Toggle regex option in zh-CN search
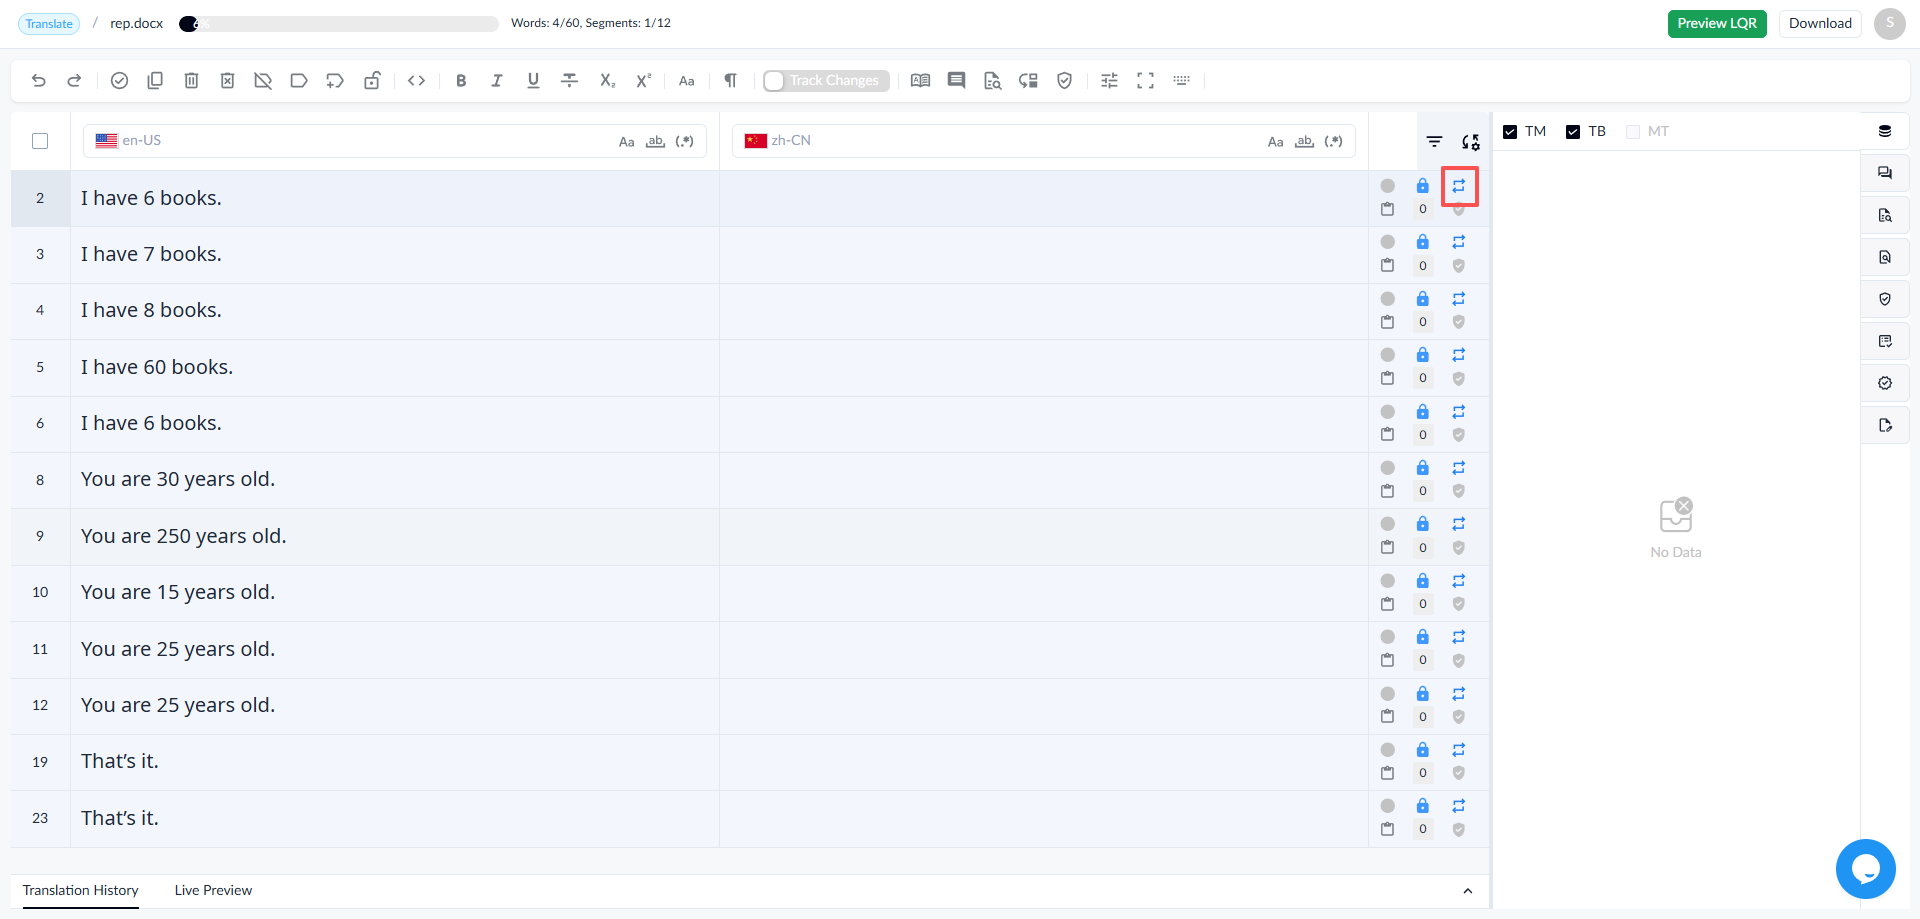 (1334, 142)
